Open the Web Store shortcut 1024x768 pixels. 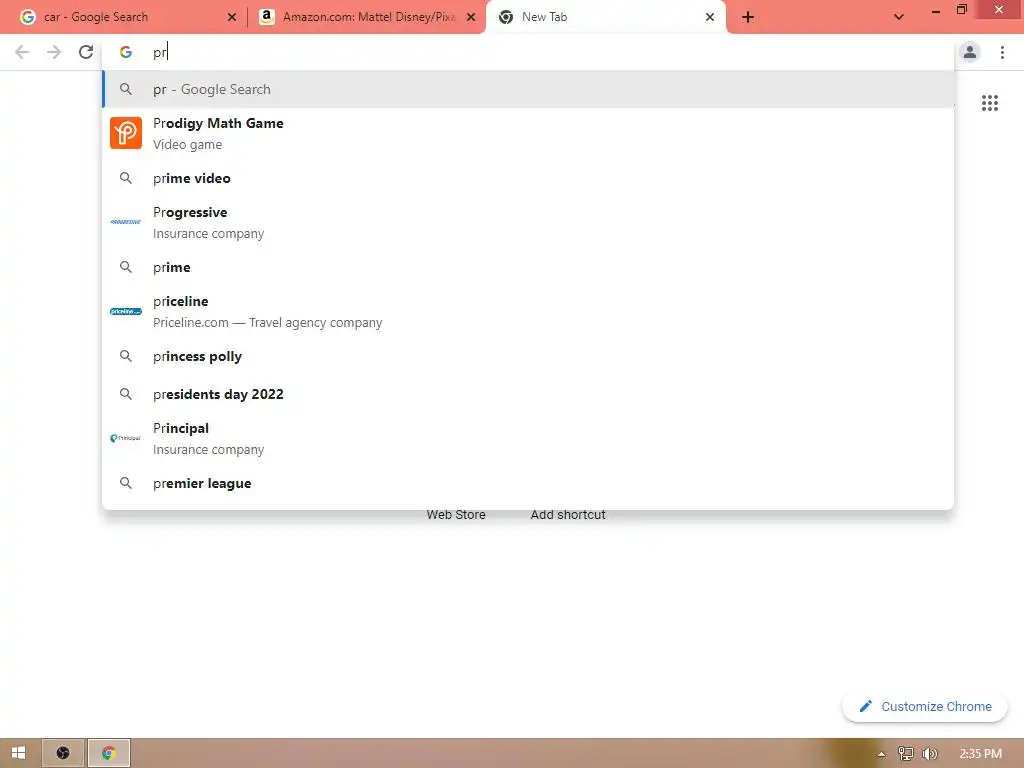pyautogui.click(x=456, y=515)
